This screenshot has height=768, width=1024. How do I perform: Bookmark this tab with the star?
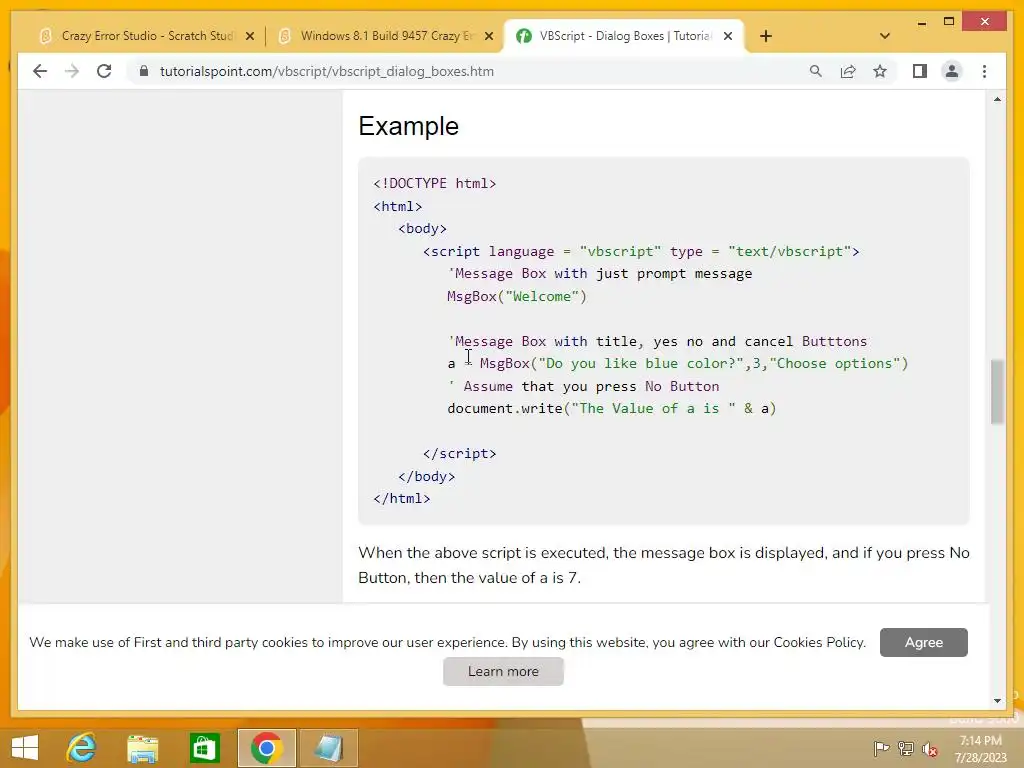880,71
